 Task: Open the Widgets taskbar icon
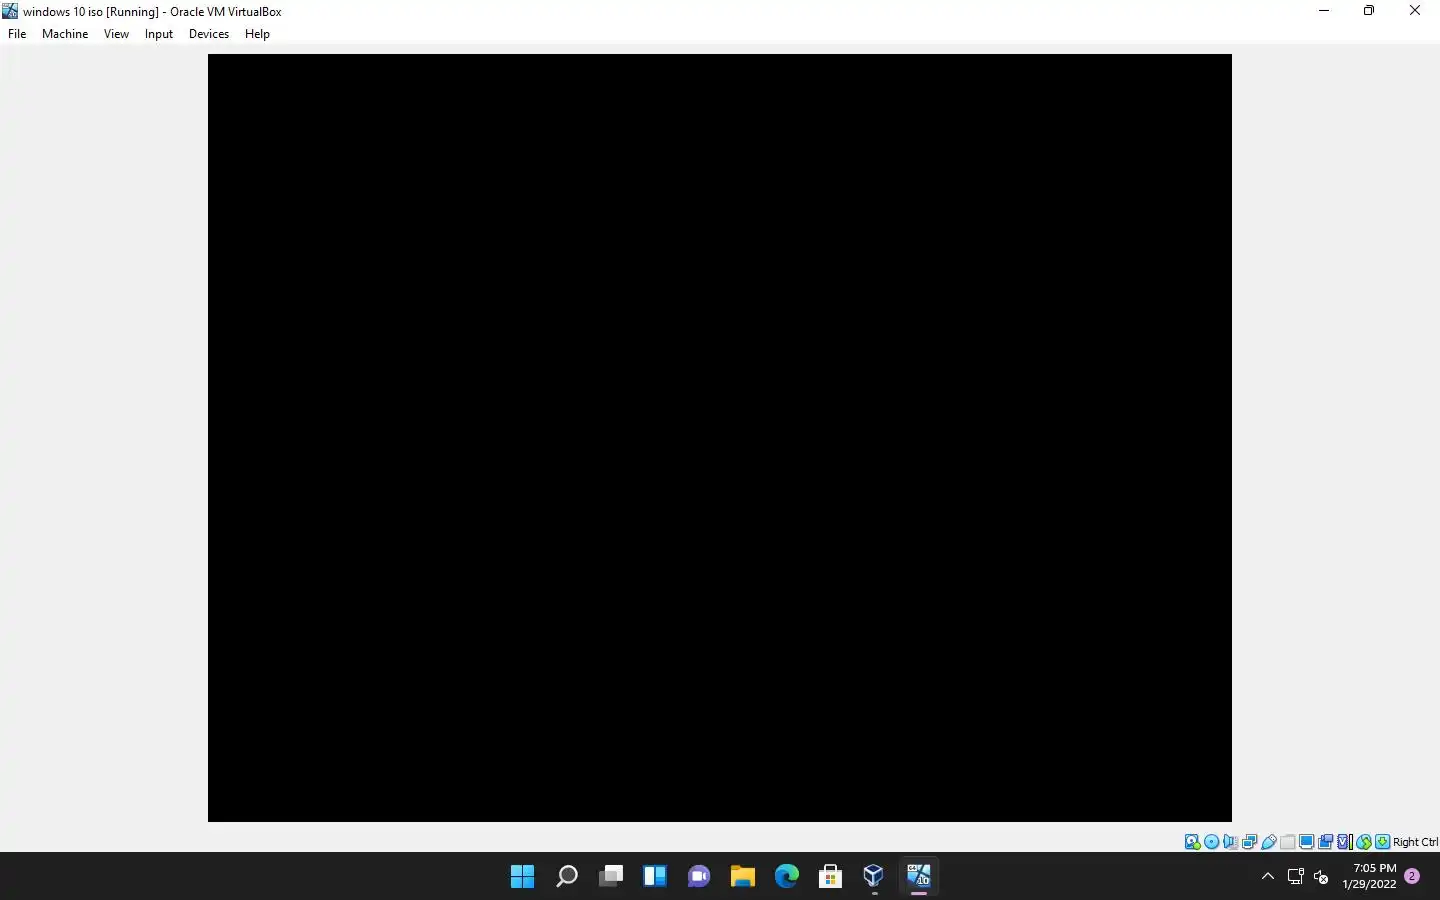654,877
